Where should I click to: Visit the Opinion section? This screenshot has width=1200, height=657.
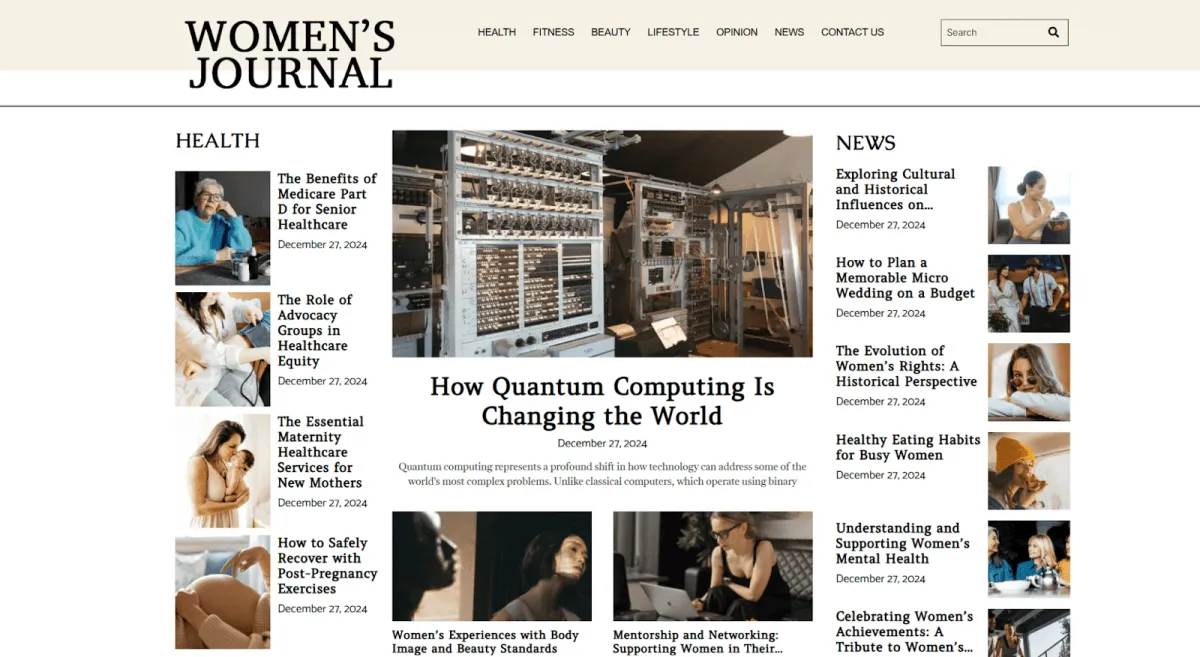point(737,32)
